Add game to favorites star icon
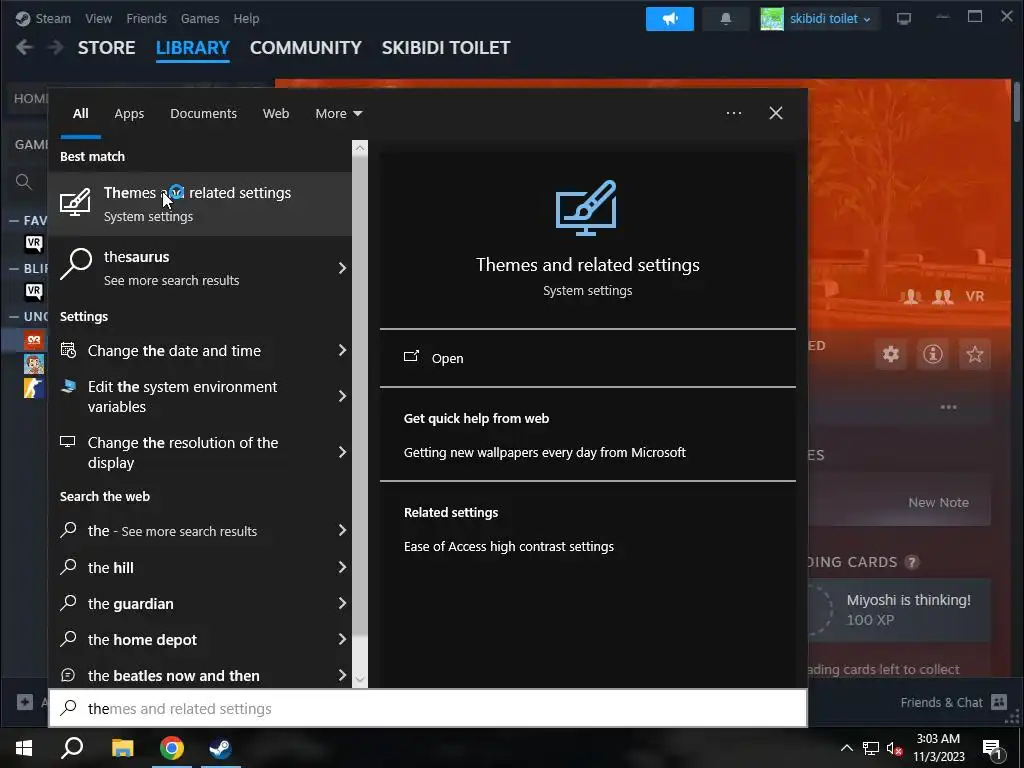Image resolution: width=1024 pixels, height=768 pixels. click(974, 354)
